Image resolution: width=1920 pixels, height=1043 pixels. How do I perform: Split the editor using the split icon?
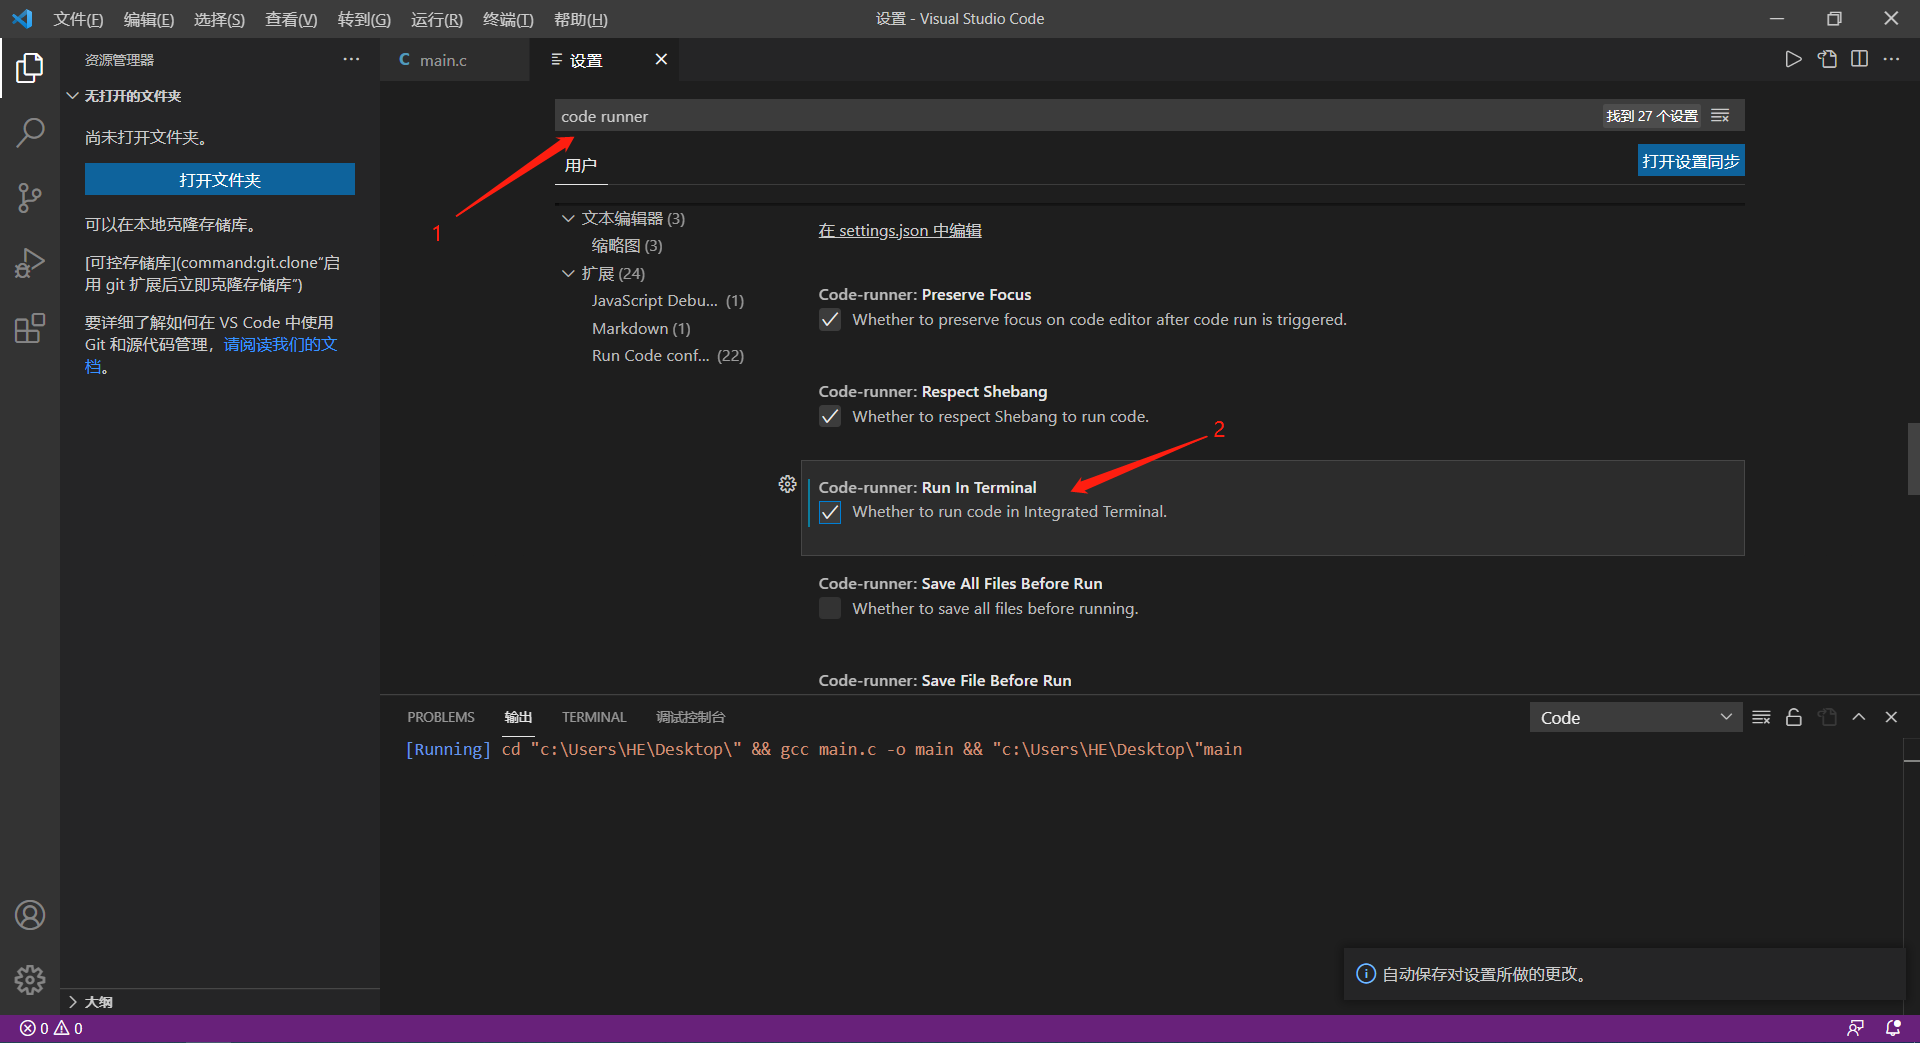(1860, 59)
